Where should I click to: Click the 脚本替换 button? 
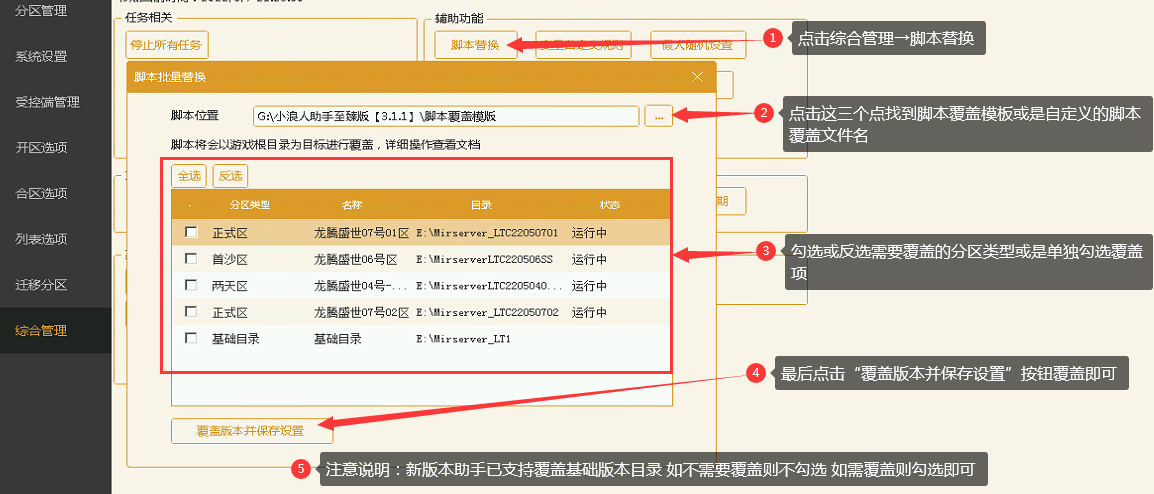[x=475, y=45]
